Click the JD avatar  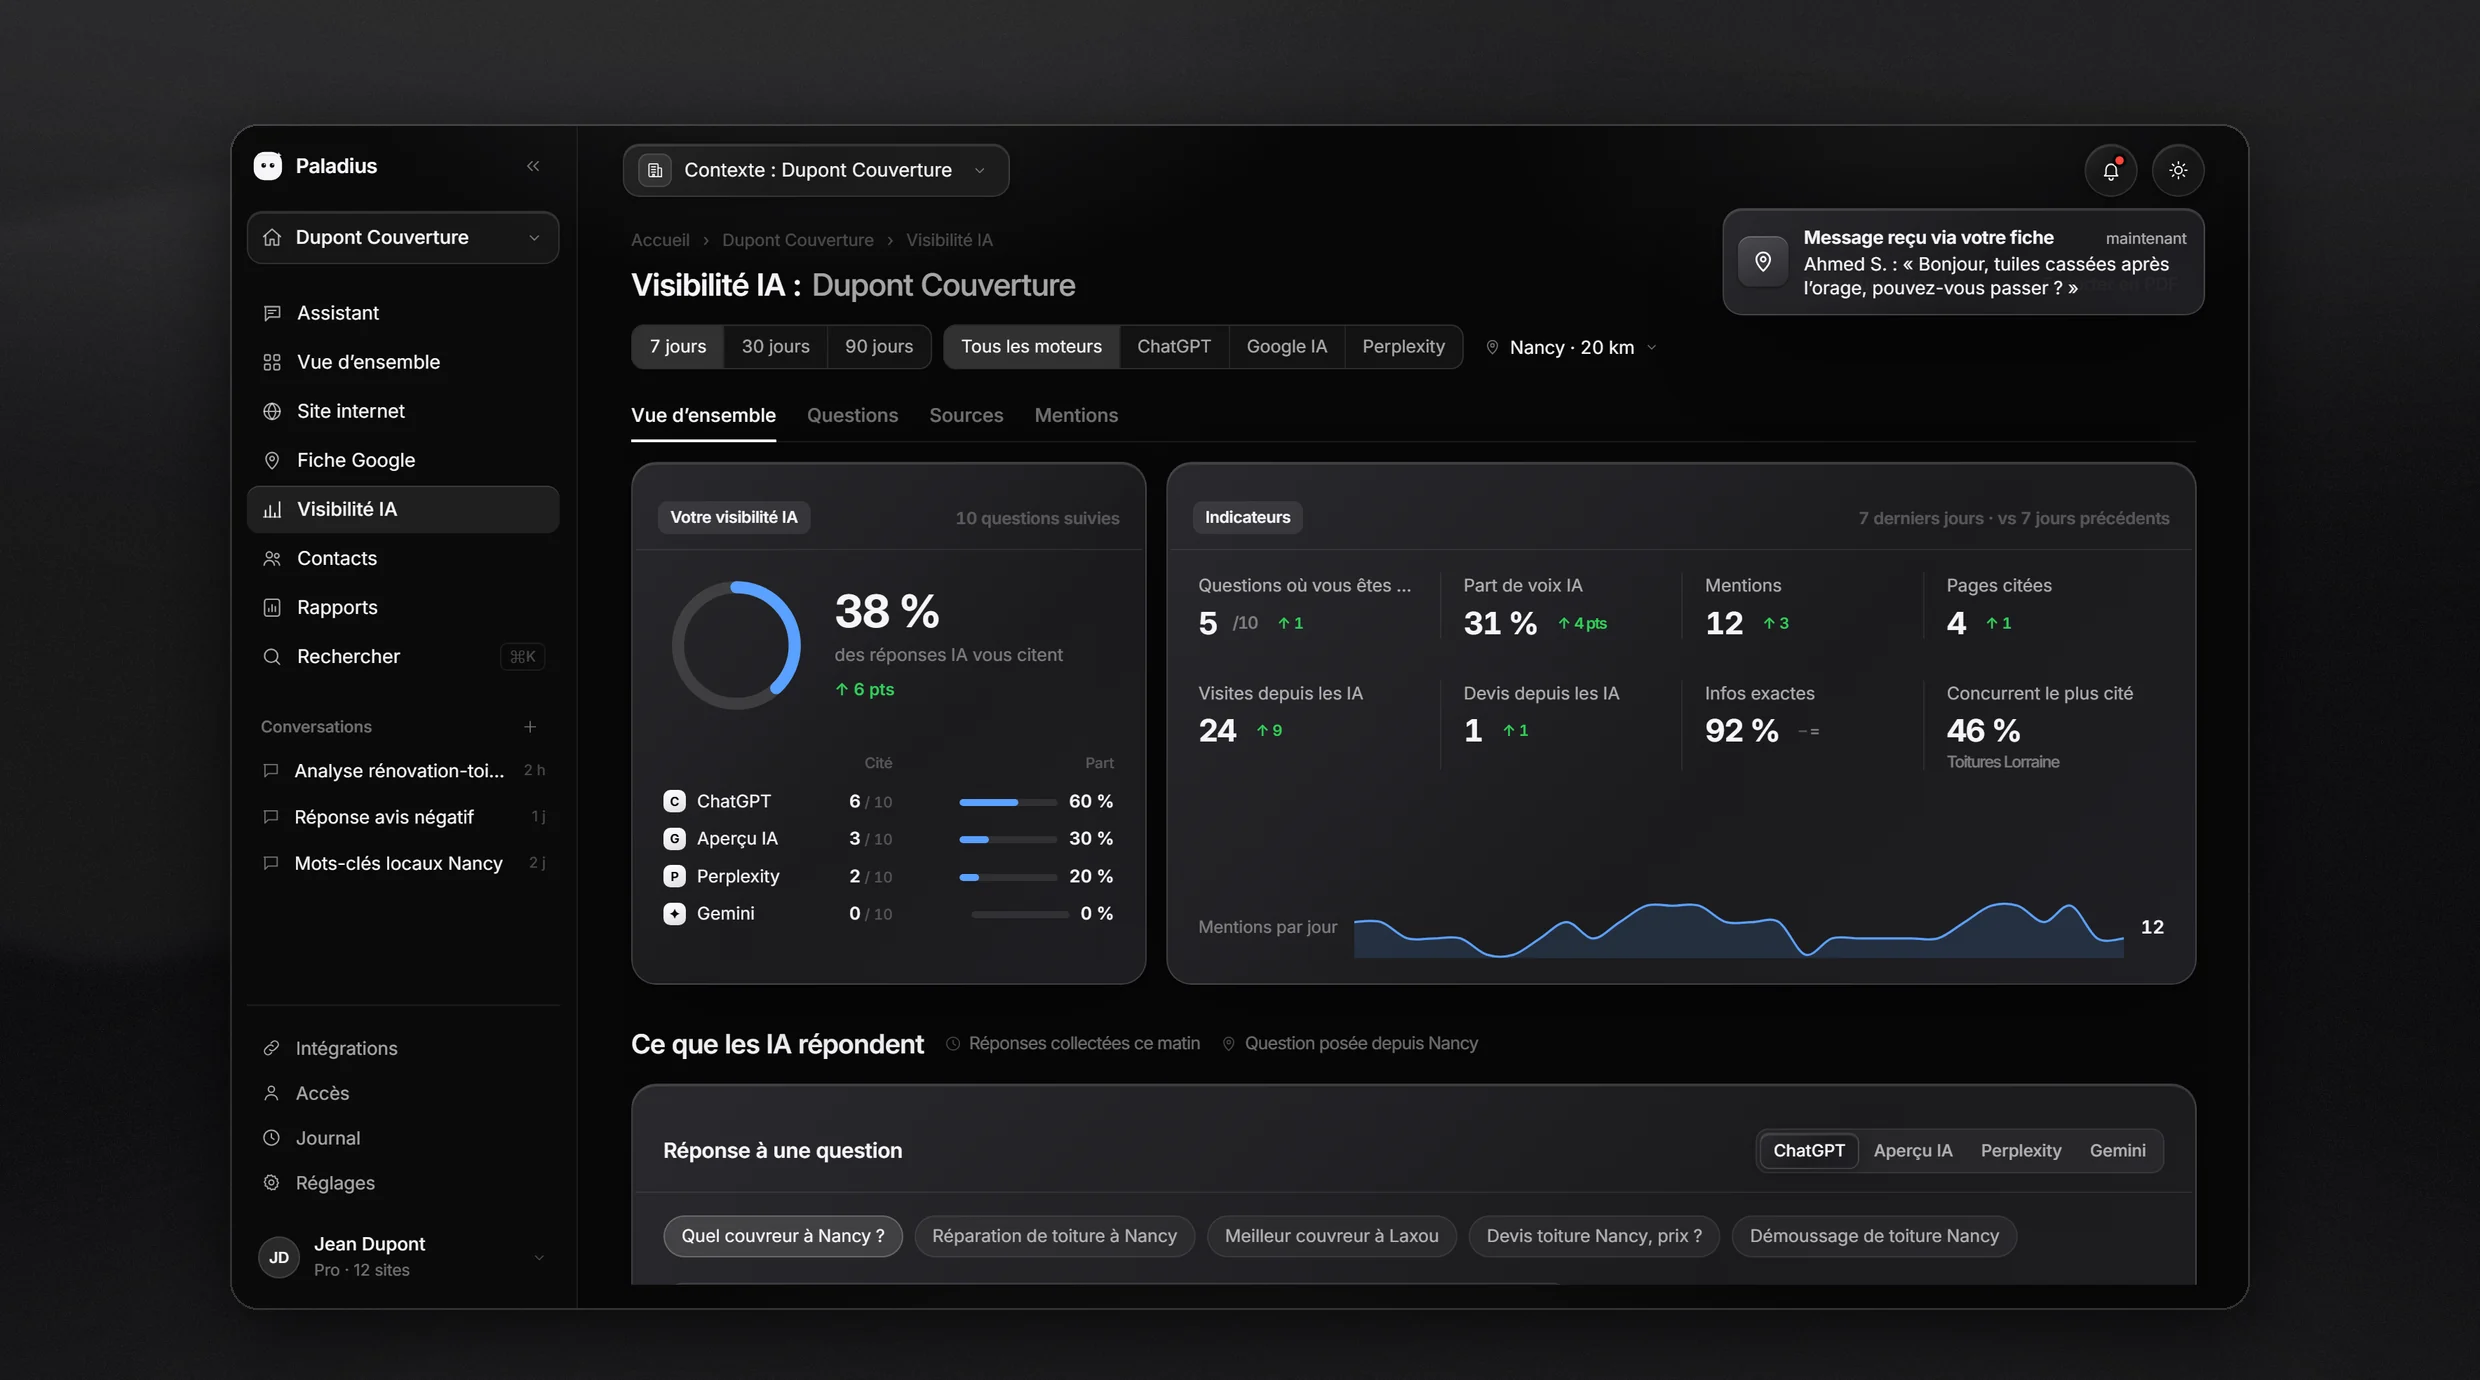(279, 1257)
